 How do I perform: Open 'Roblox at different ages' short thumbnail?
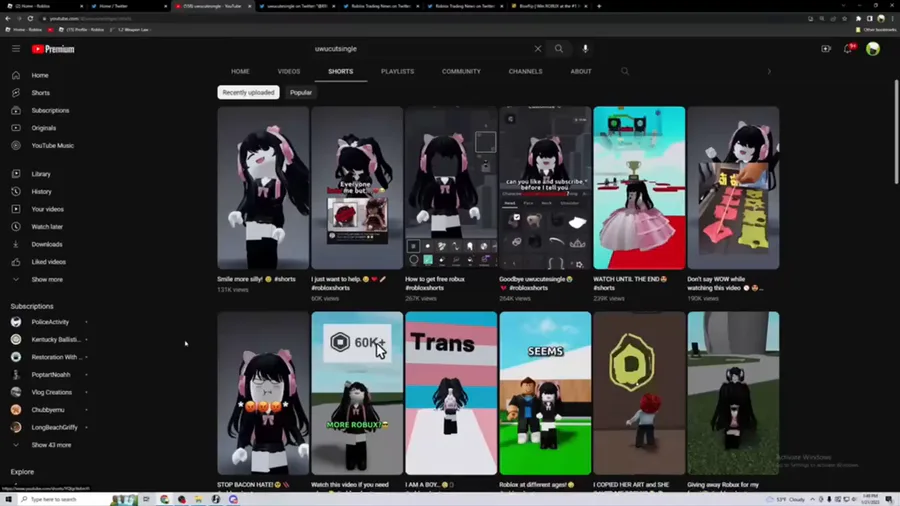545,393
